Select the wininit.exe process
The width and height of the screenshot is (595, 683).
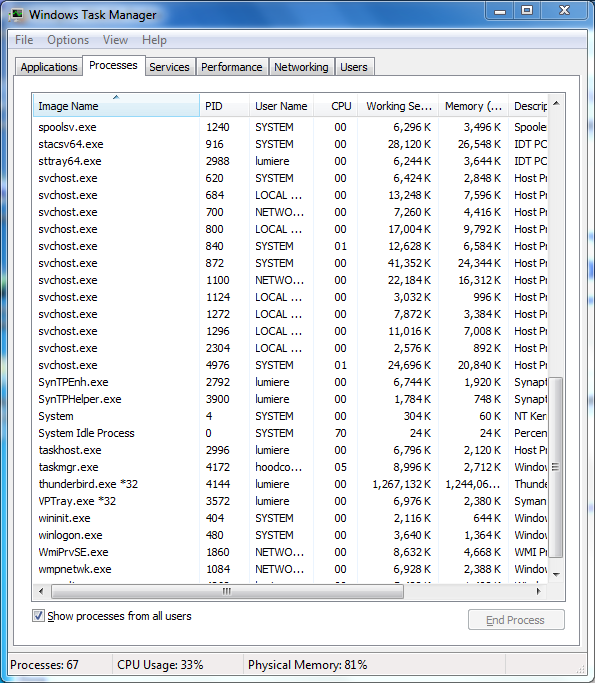click(x=290, y=518)
